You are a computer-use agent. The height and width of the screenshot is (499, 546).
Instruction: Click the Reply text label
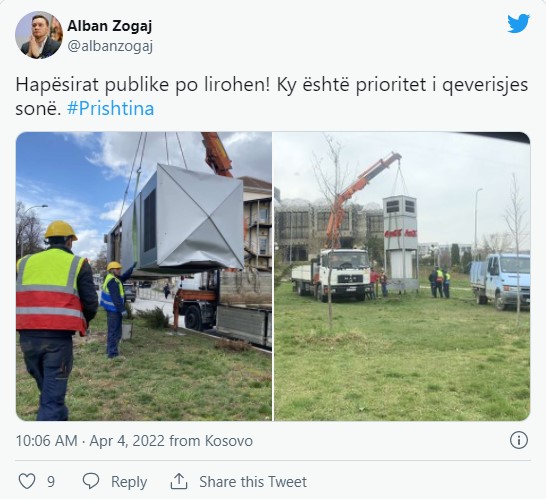(x=129, y=482)
